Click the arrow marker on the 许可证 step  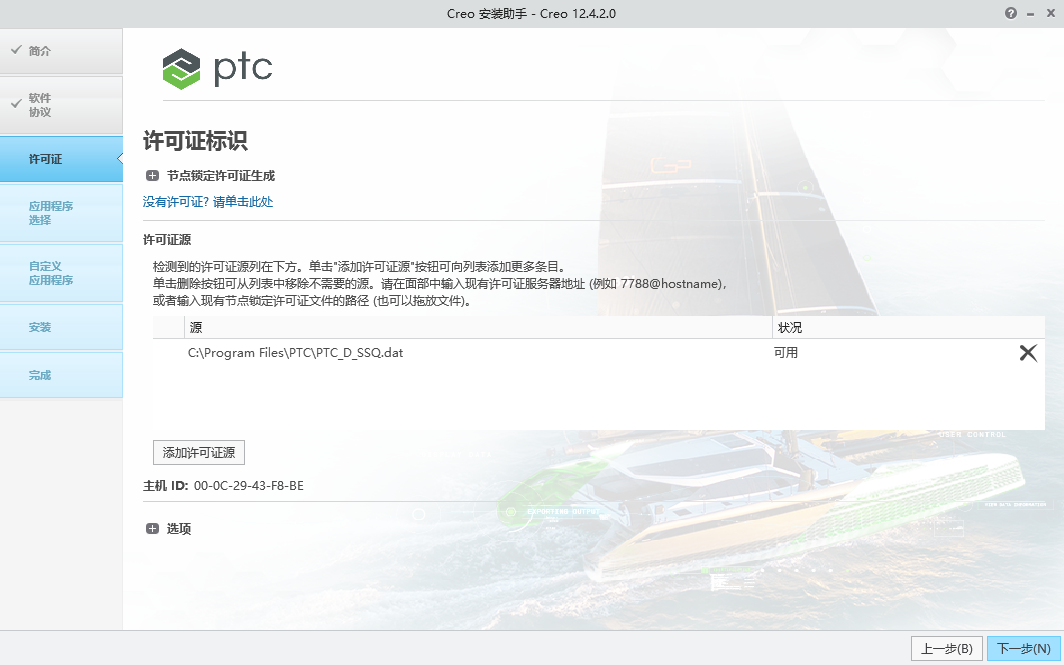point(119,158)
